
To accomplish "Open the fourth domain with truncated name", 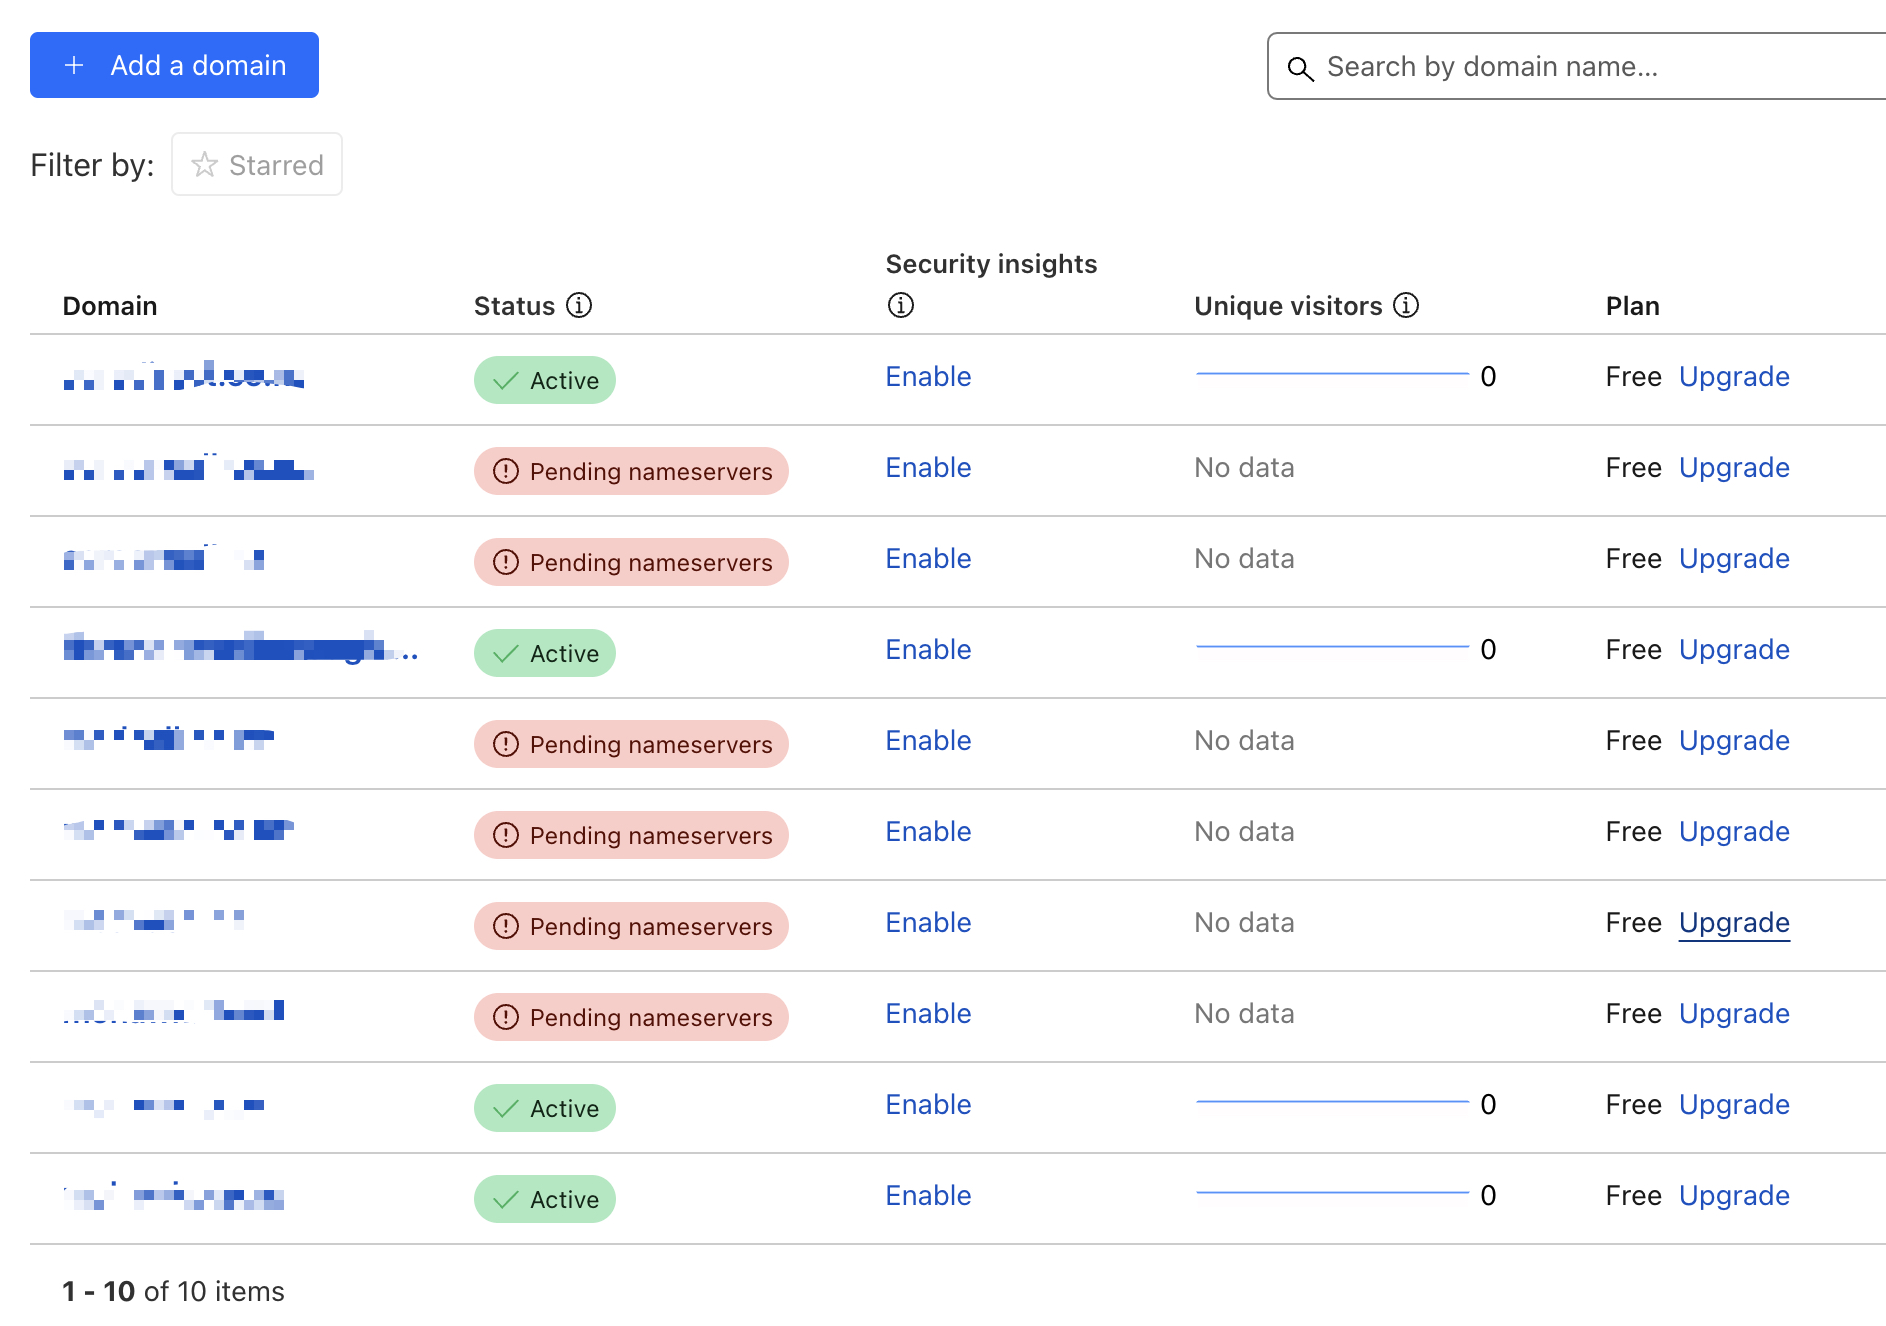I will 240,650.
